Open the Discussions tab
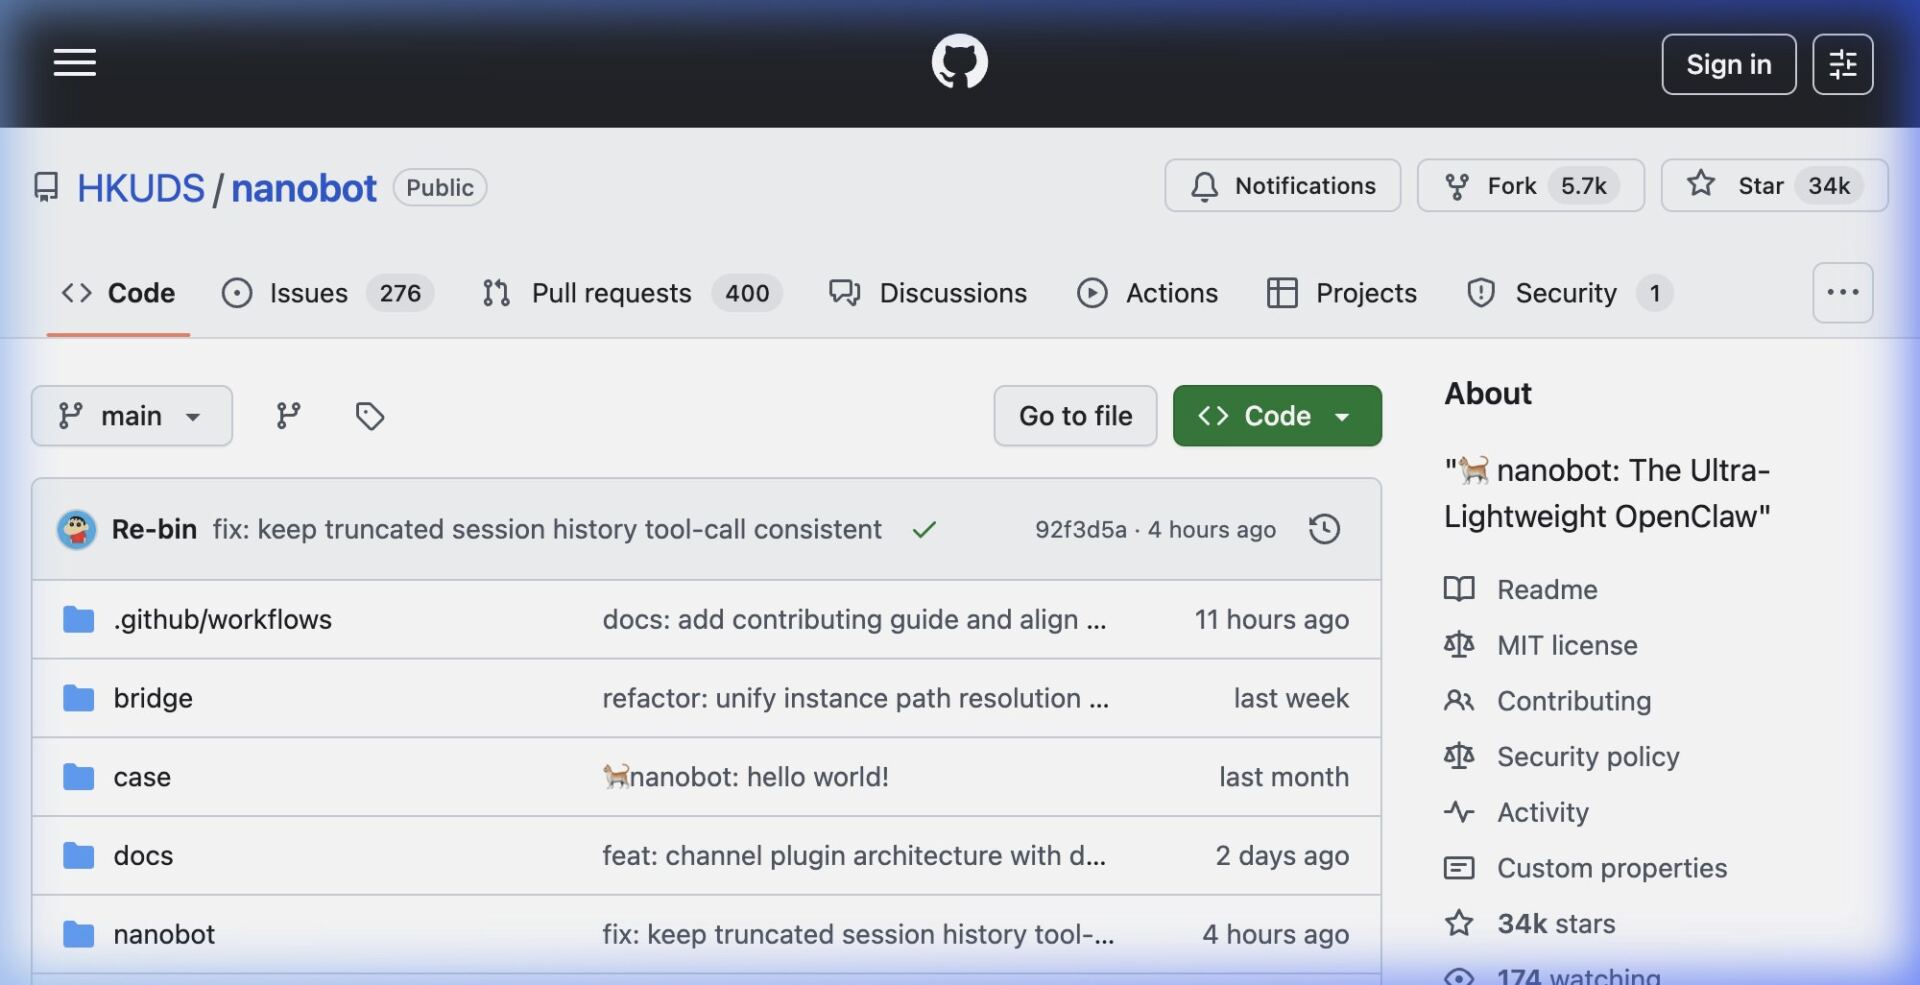The width and height of the screenshot is (1920, 985). pyautogui.click(x=928, y=293)
